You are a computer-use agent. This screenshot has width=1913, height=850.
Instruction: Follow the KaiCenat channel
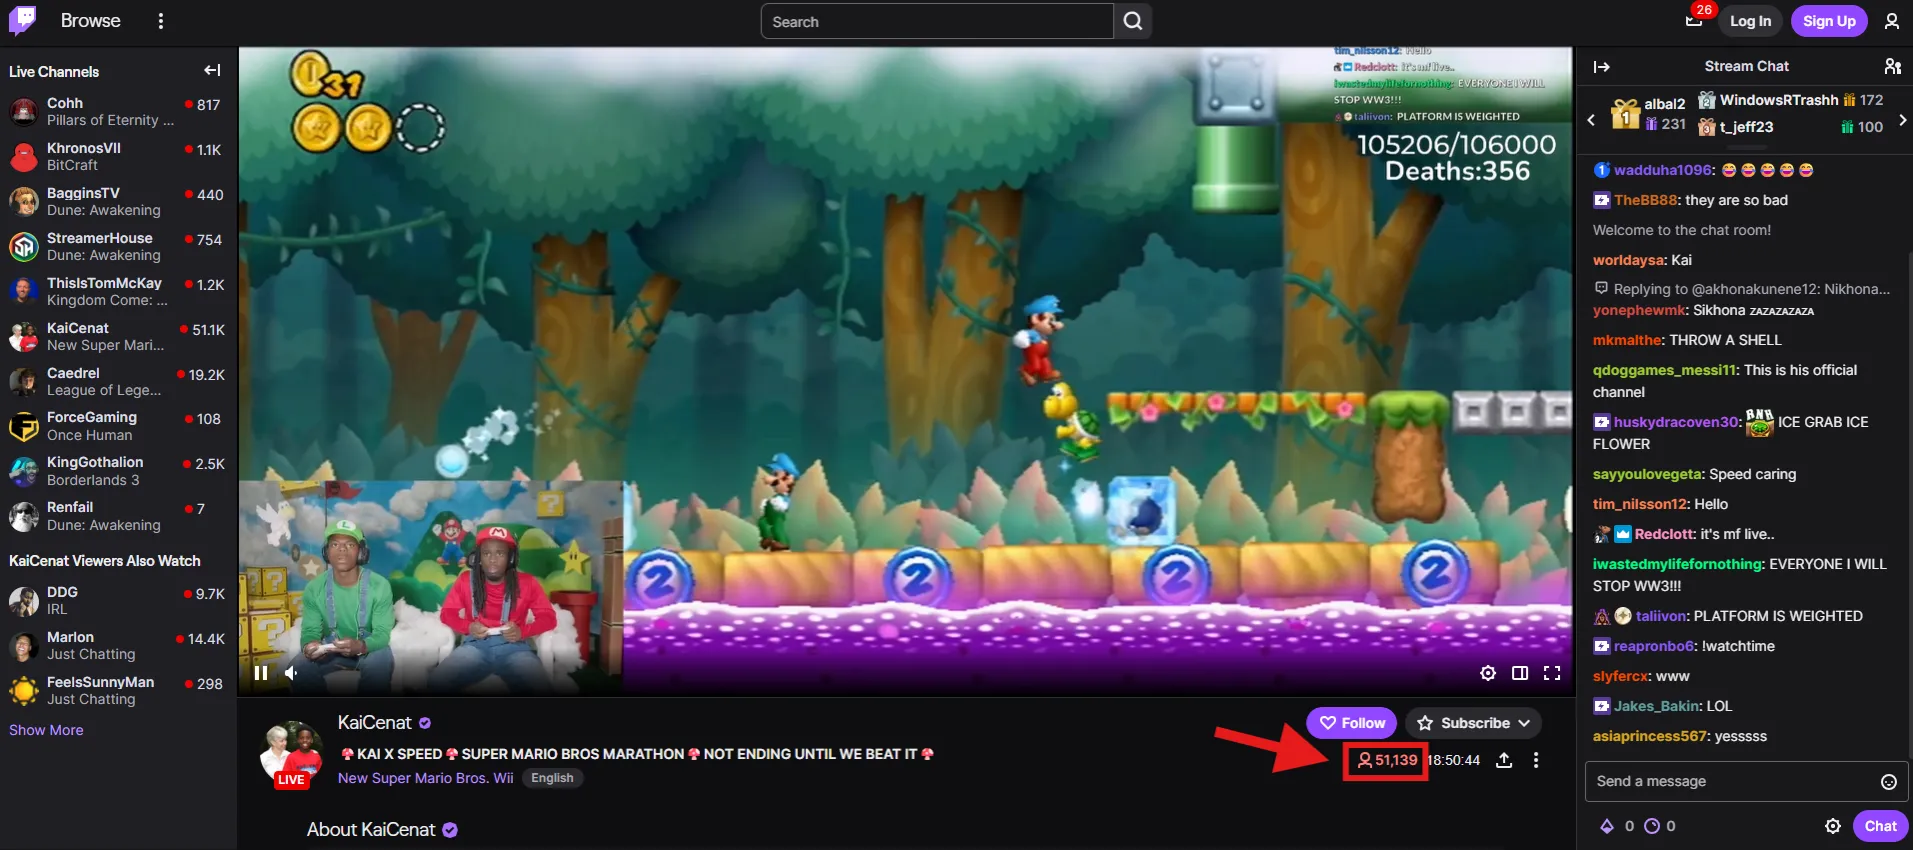tap(1352, 723)
